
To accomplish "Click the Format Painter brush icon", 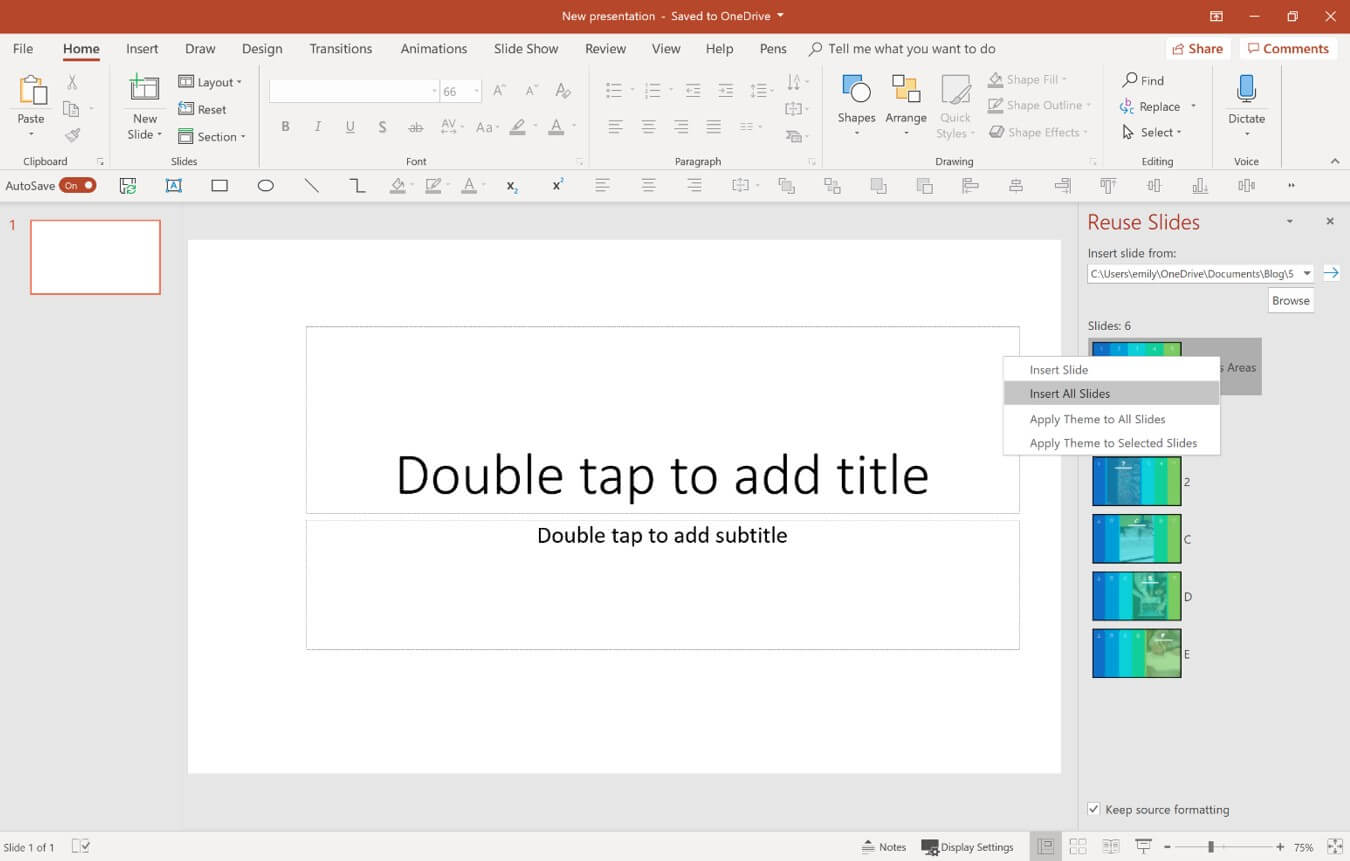I will [x=72, y=135].
